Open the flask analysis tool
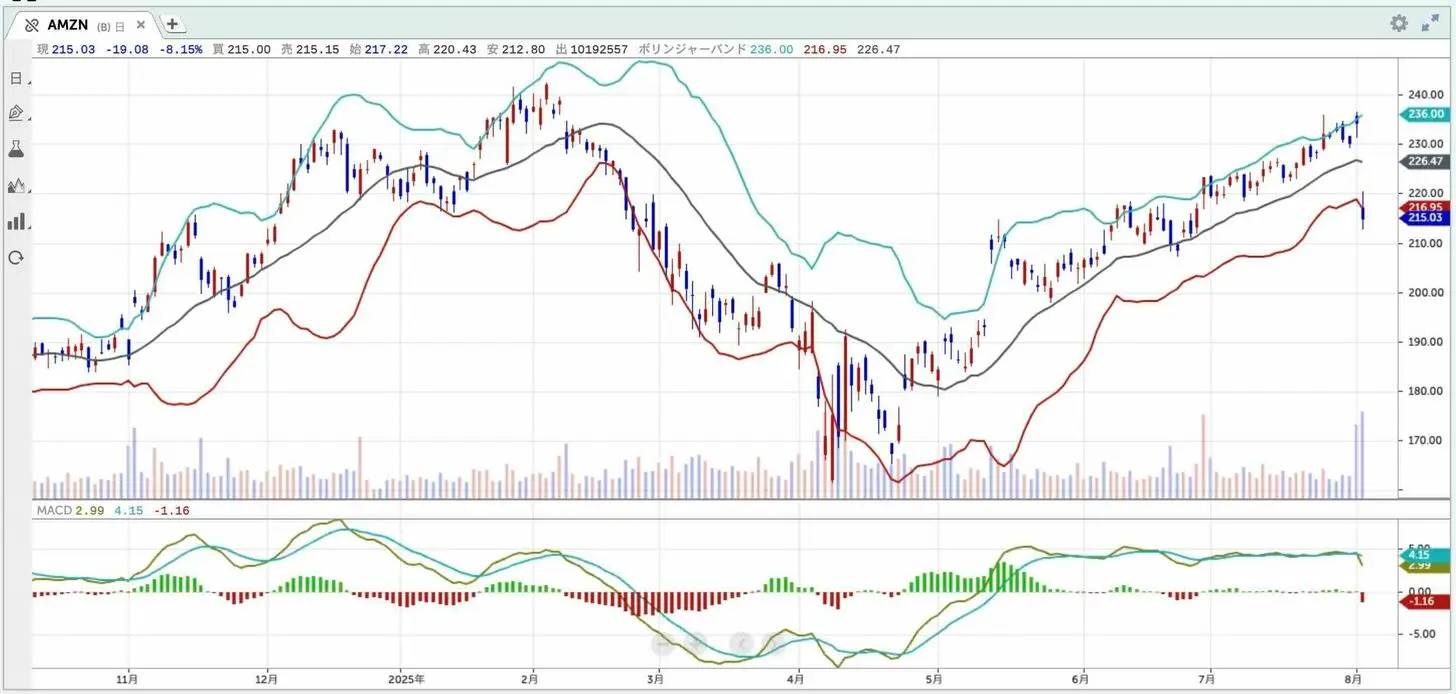1456x694 pixels. click(x=16, y=149)
